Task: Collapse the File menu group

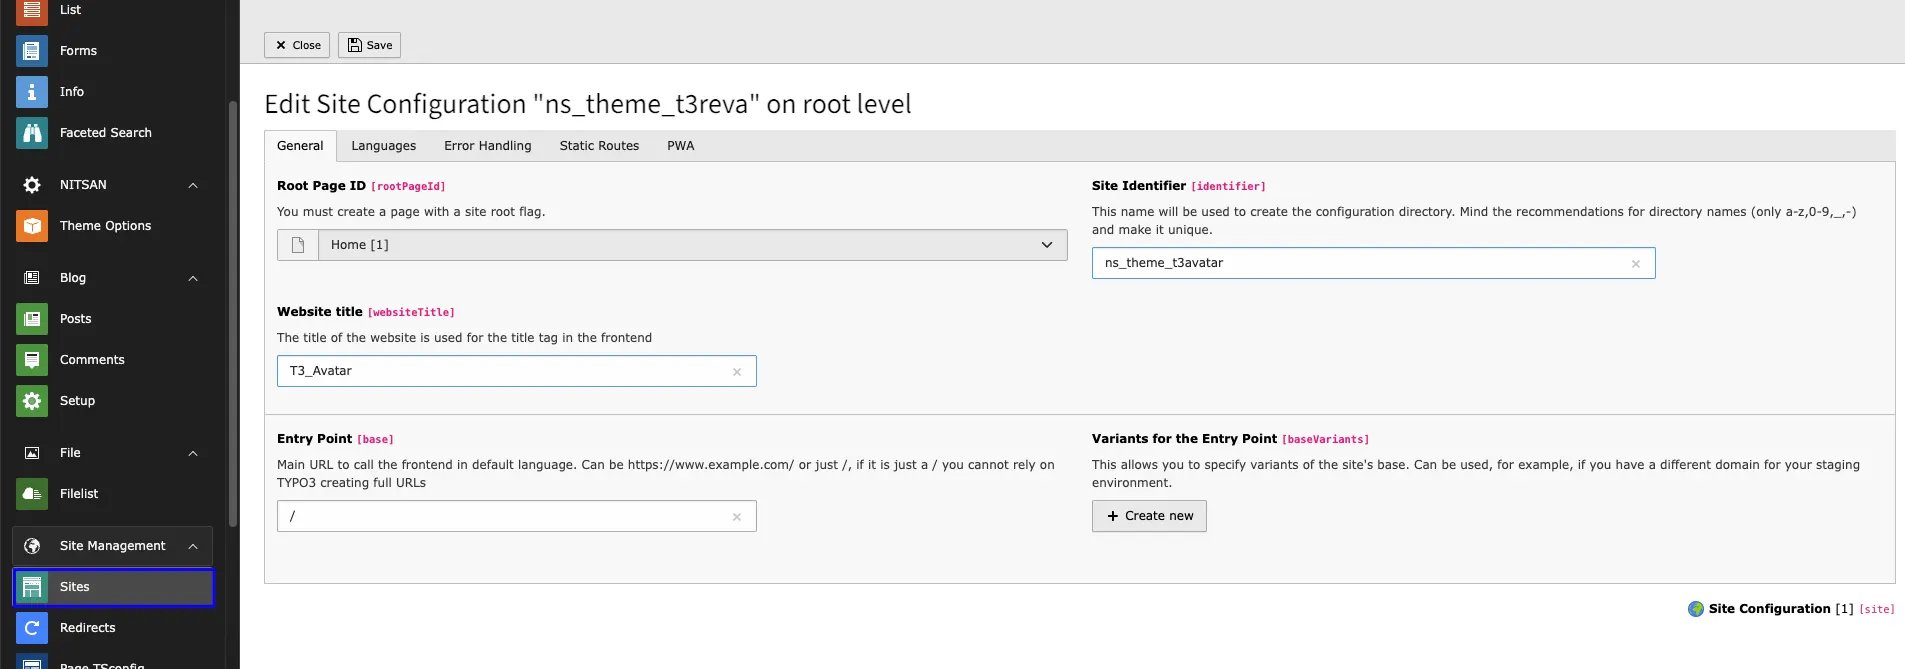Action: (x=193, y=453)
